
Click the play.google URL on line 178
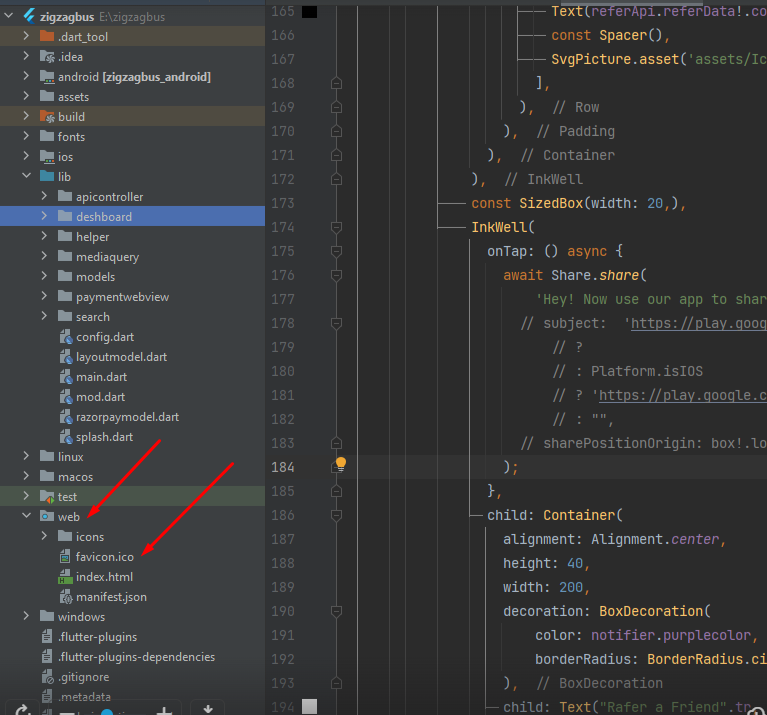[x=698, y=323]
